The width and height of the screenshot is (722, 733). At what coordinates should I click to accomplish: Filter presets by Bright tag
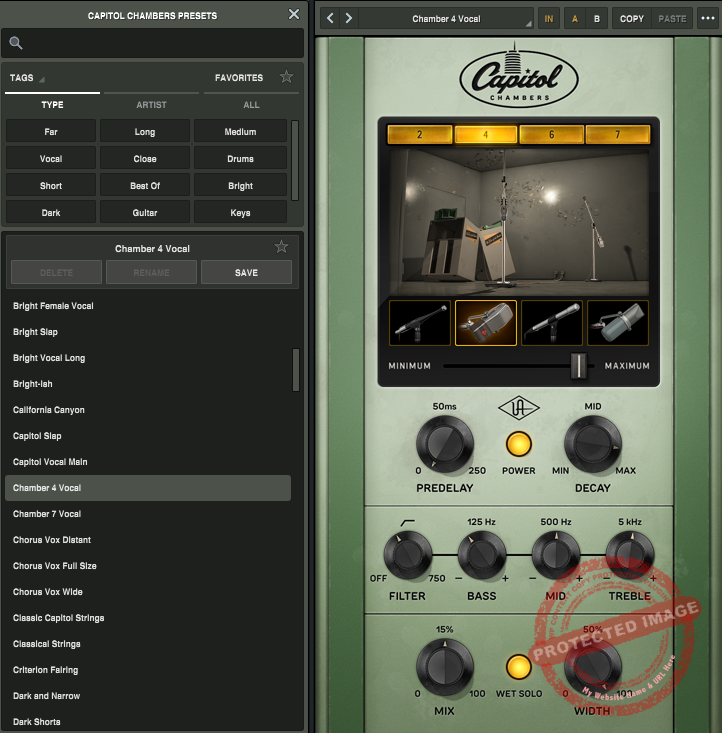pyautogui.click(x=240, y=186)
